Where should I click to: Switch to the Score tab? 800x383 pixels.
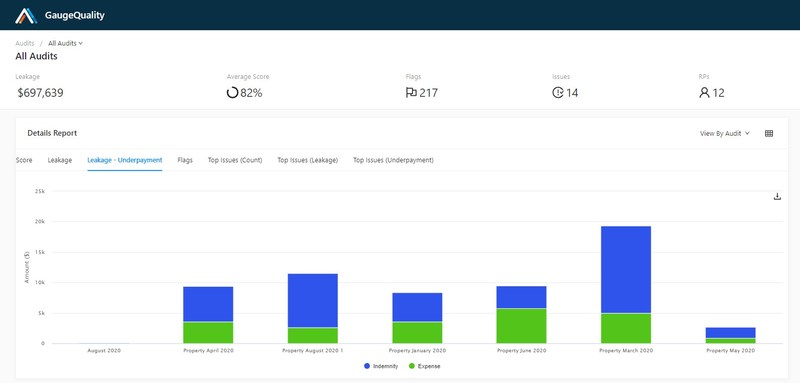tap(24, 160)
